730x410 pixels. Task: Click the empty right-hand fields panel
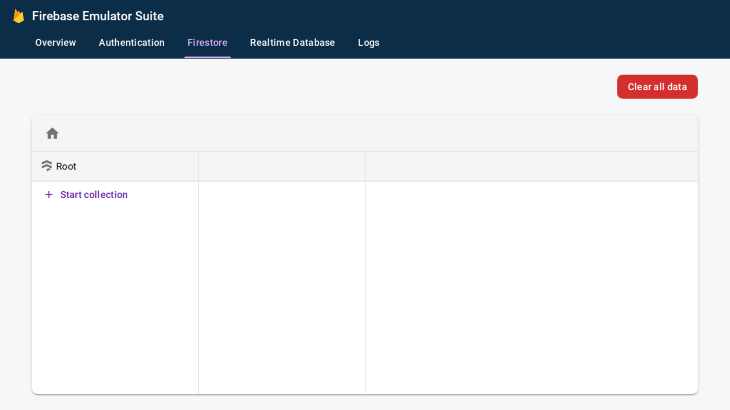coord(532,288)
